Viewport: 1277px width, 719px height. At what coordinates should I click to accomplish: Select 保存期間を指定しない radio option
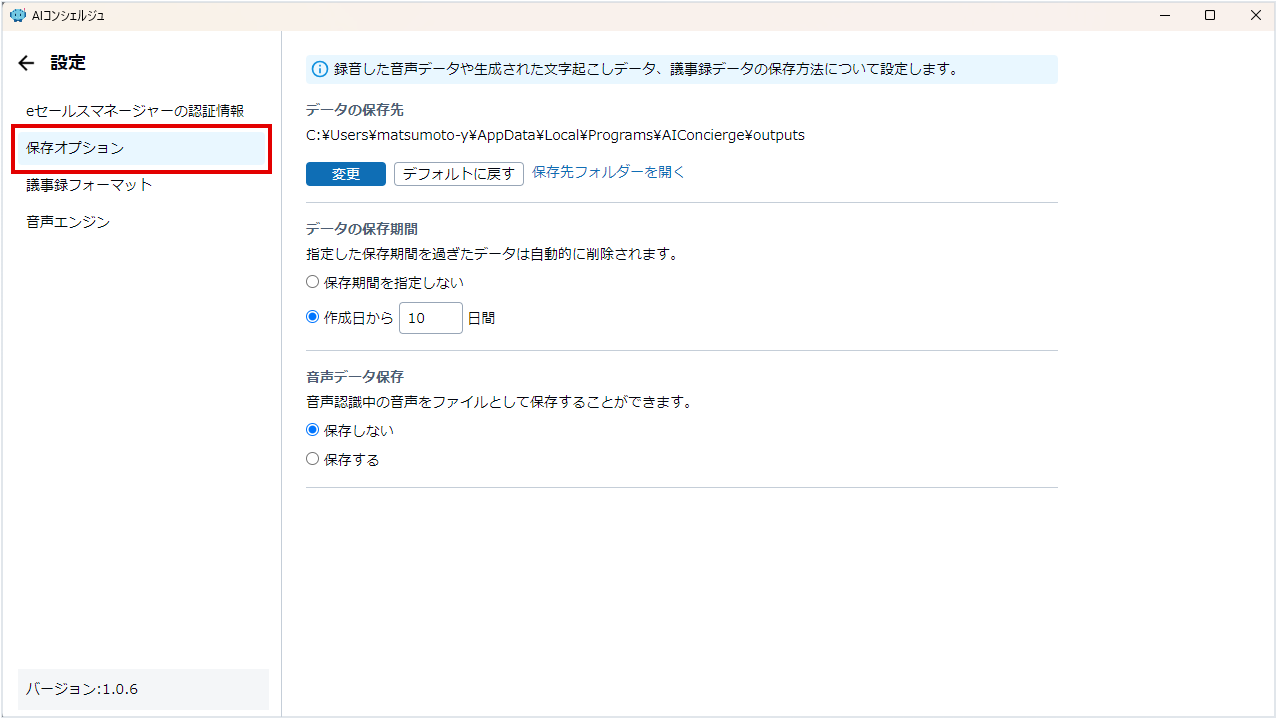click(313, 282)
